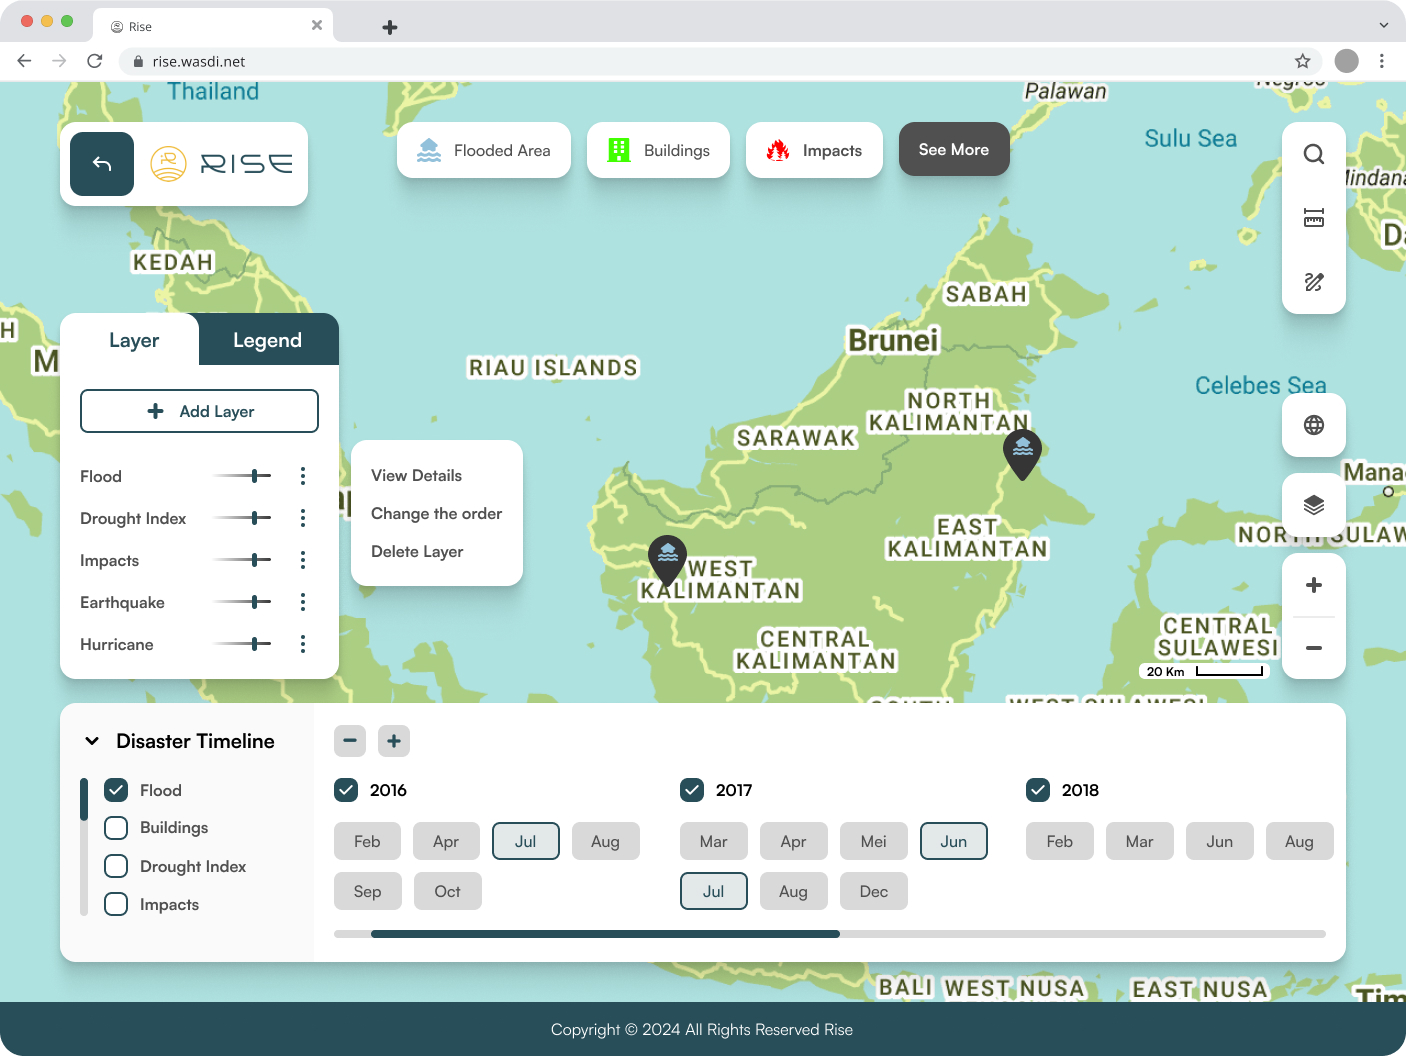
Task: Click the globe icon on the map
Action: click(1314, 425)
